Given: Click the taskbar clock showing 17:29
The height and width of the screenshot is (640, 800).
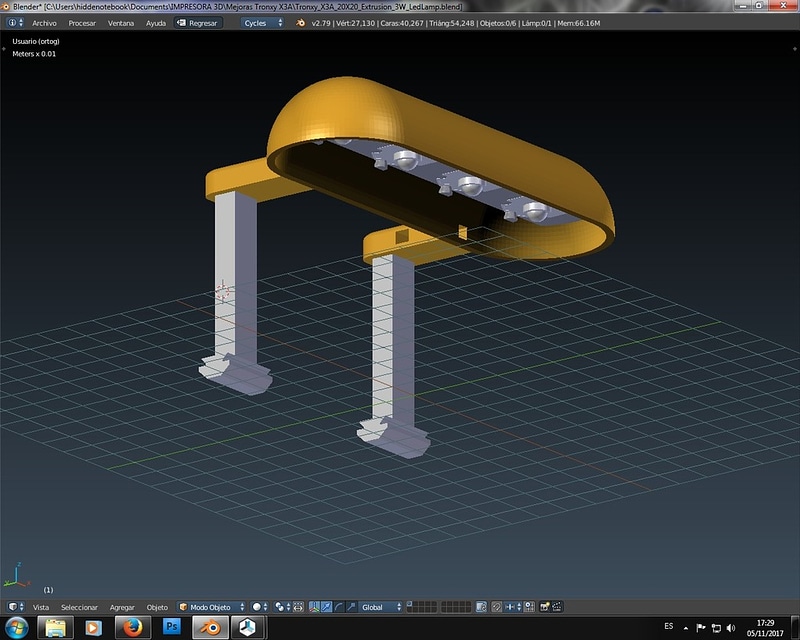Looking at the screenshot, I should pos(765,628).
